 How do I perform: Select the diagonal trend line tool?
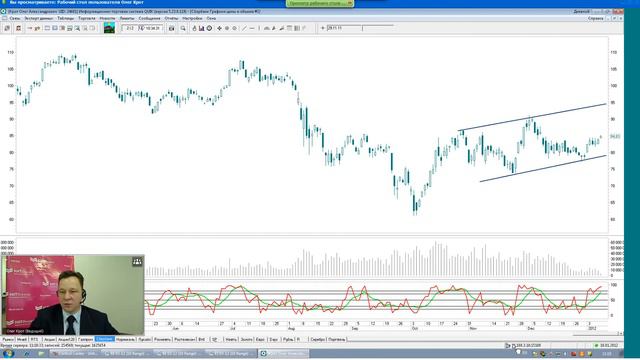click(244, 28)
